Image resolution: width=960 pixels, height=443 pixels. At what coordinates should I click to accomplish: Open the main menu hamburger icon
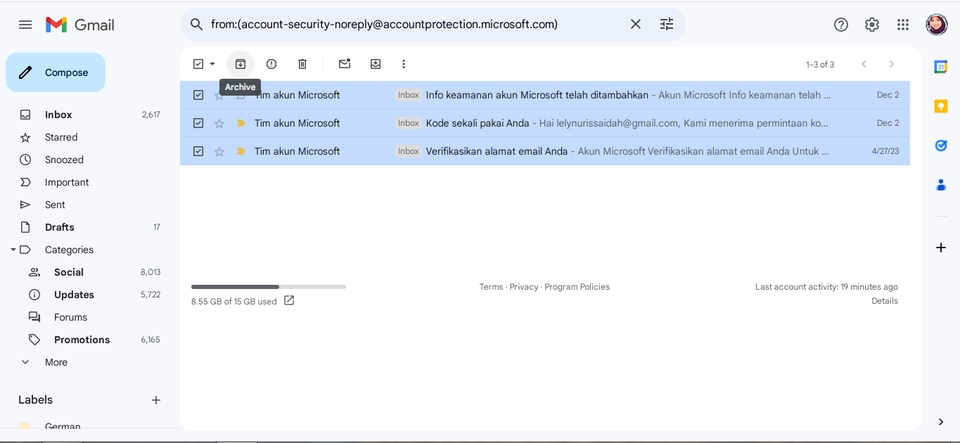pos(25,24)
